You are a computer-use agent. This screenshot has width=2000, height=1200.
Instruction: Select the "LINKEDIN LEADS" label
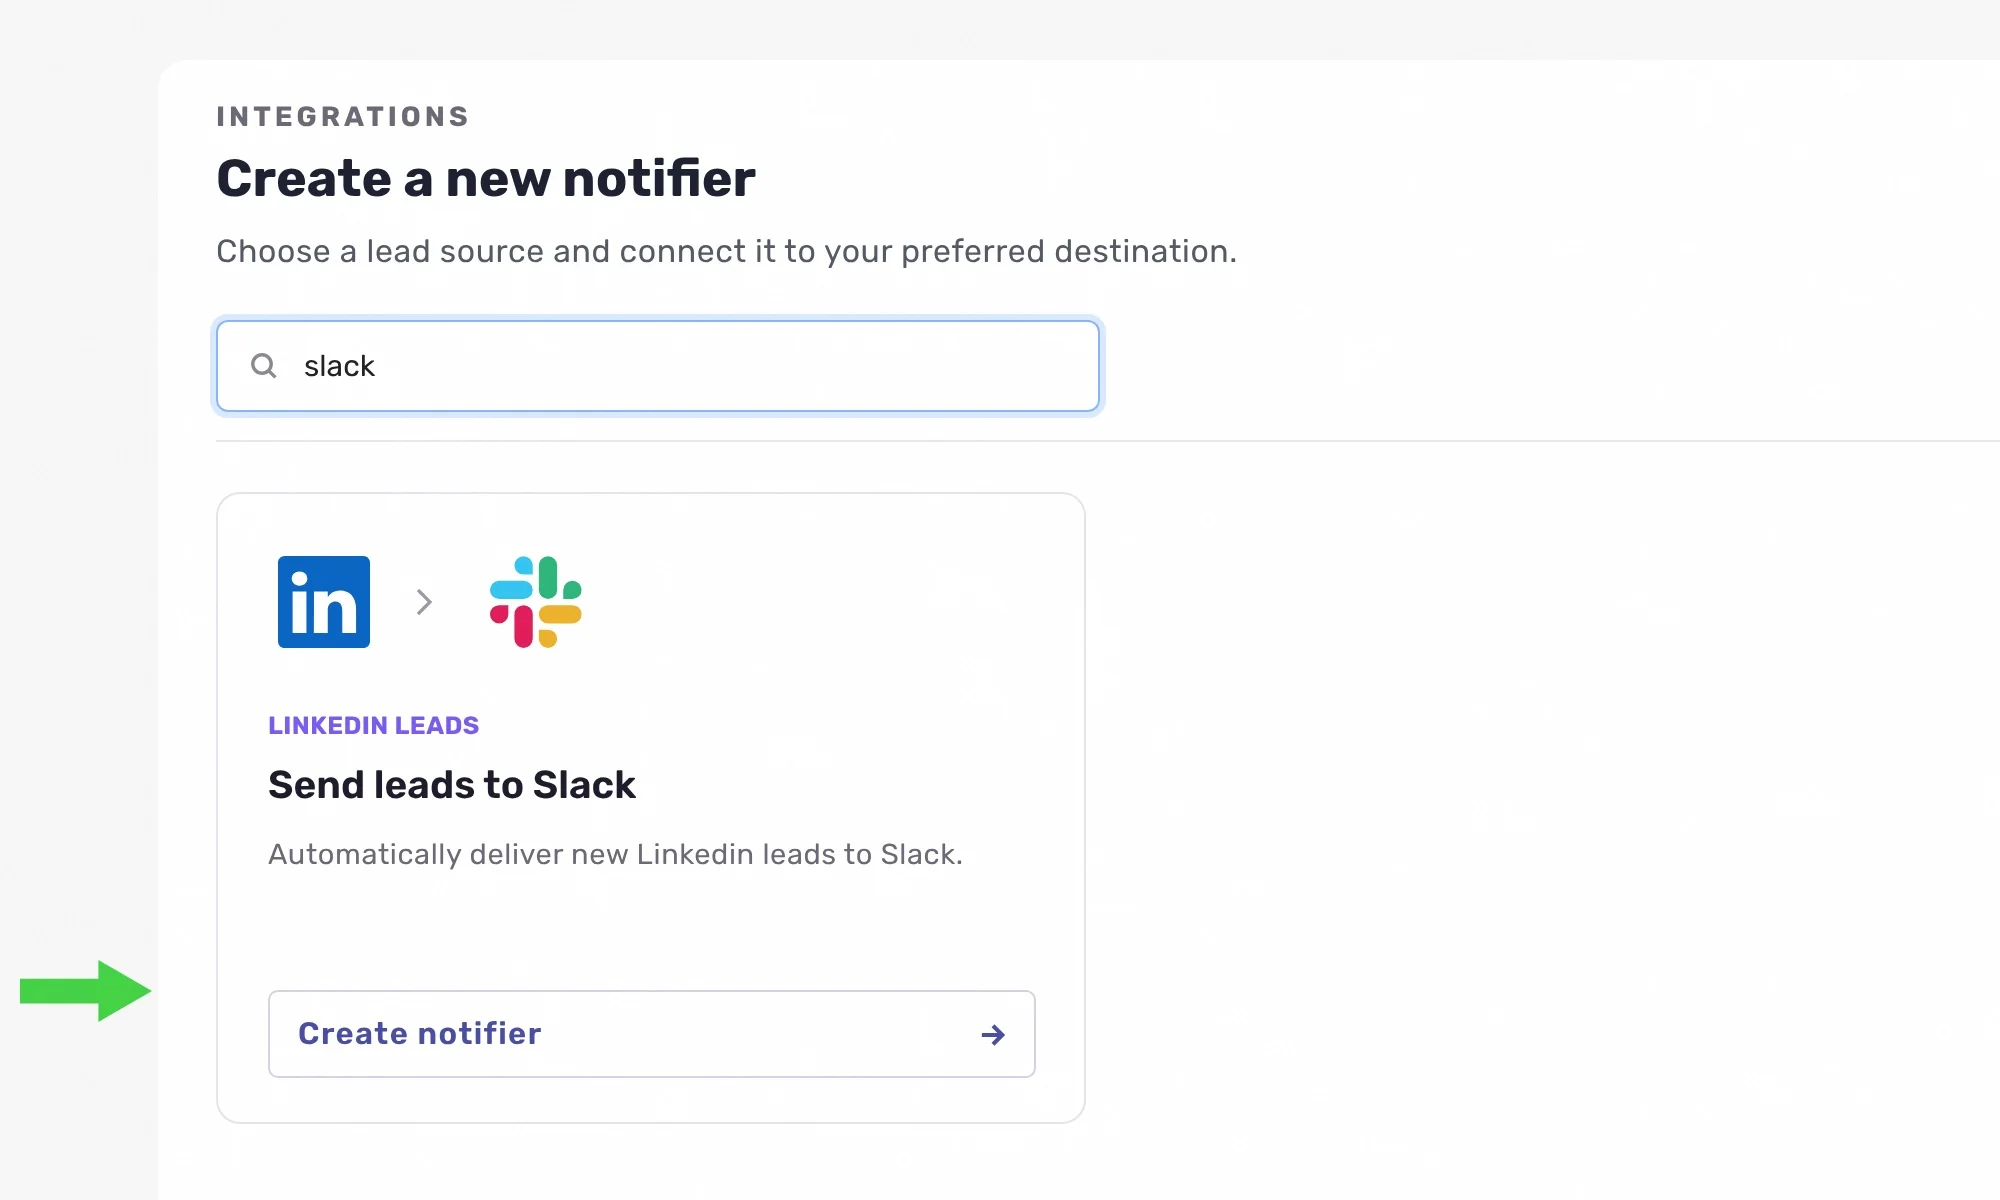pyautogui.click(x=374, y=726)
